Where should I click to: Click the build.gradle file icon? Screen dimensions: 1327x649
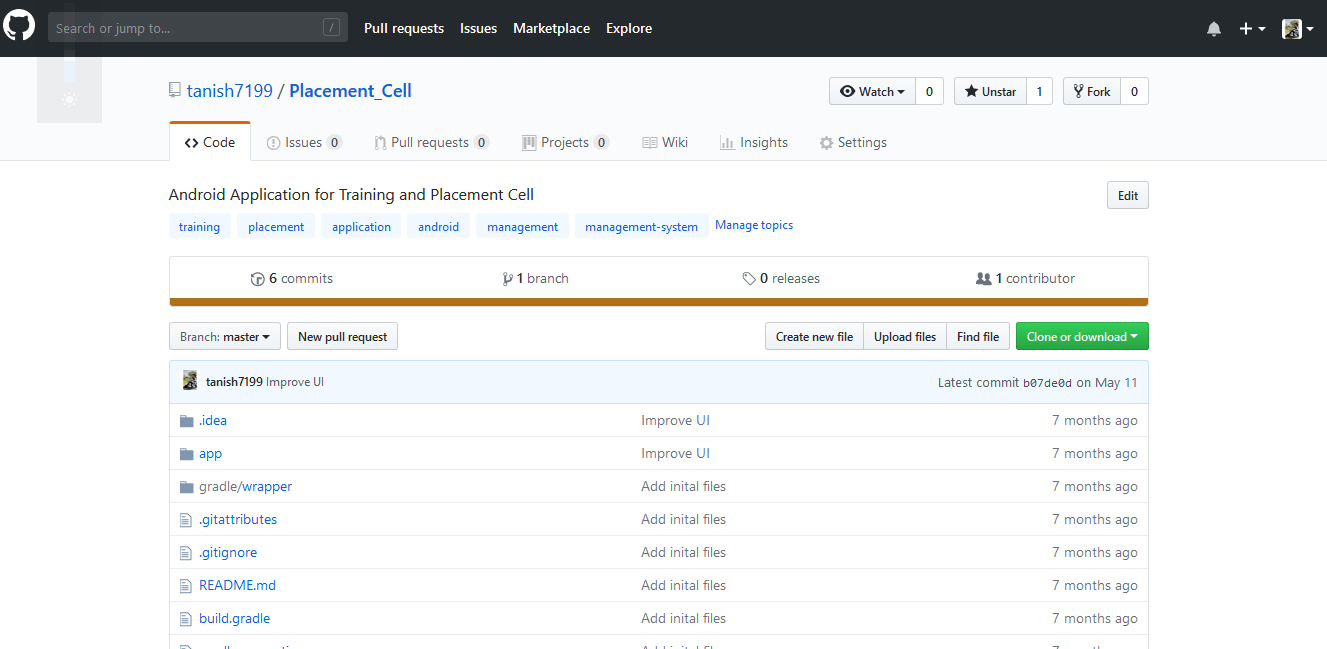(x=185, y=619)
